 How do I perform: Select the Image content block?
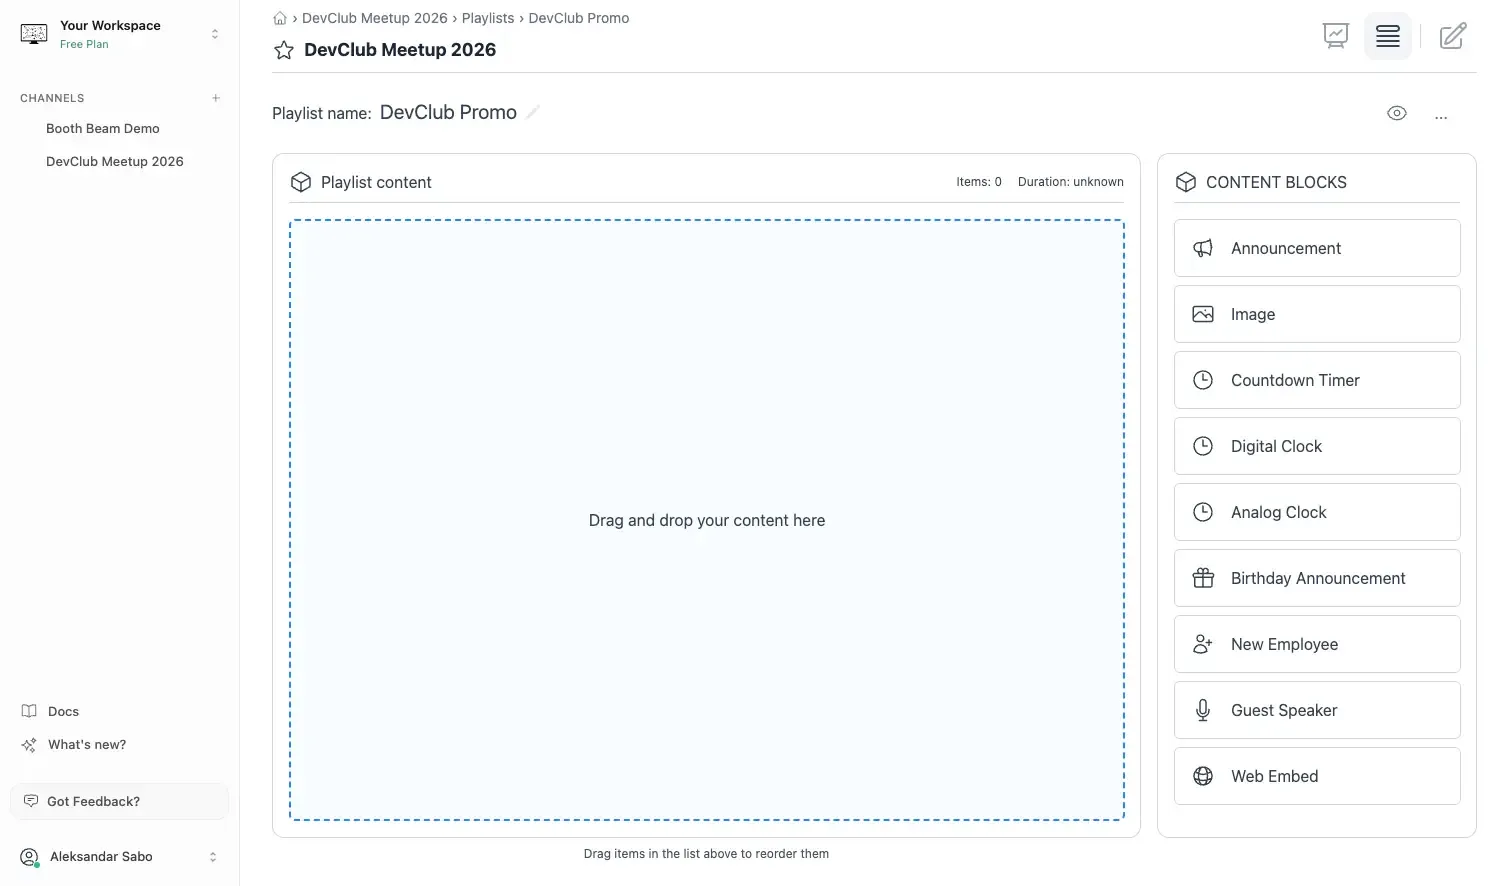pyautogui.click(x=1317, y=314)
